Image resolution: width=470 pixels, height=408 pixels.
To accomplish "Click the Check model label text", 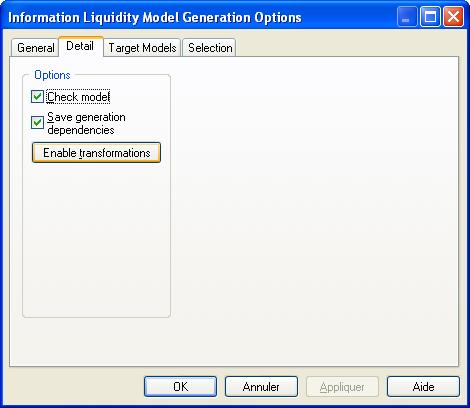I will [x=78, y=97].
